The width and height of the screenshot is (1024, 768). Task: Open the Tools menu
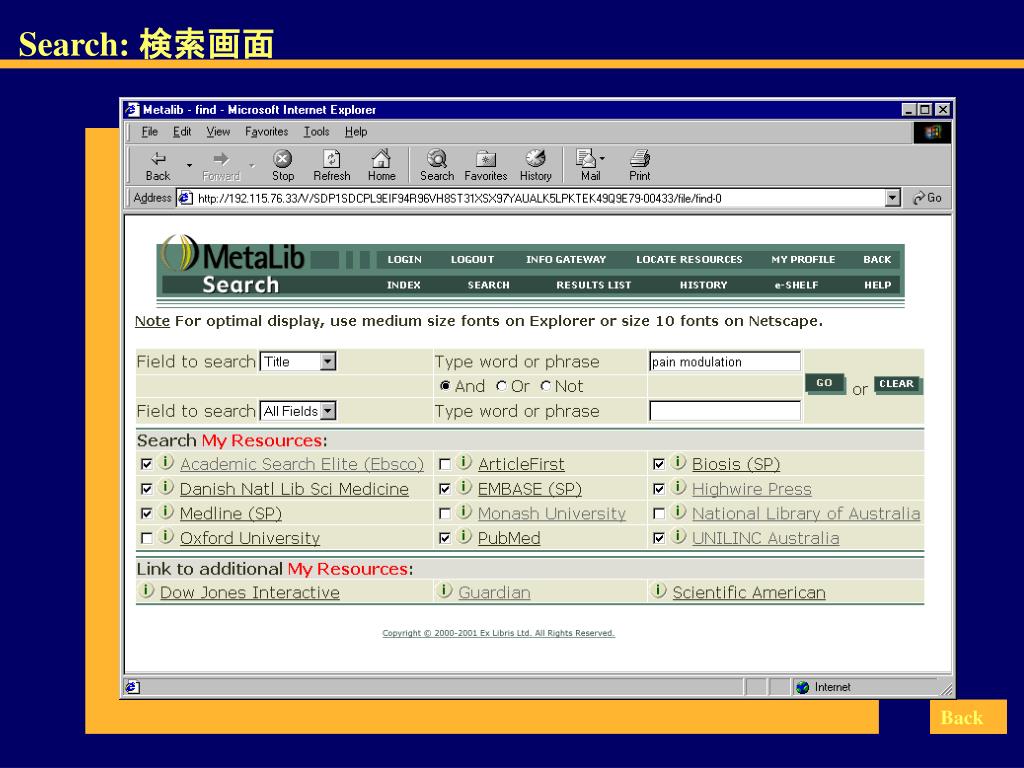pos(316,132)
